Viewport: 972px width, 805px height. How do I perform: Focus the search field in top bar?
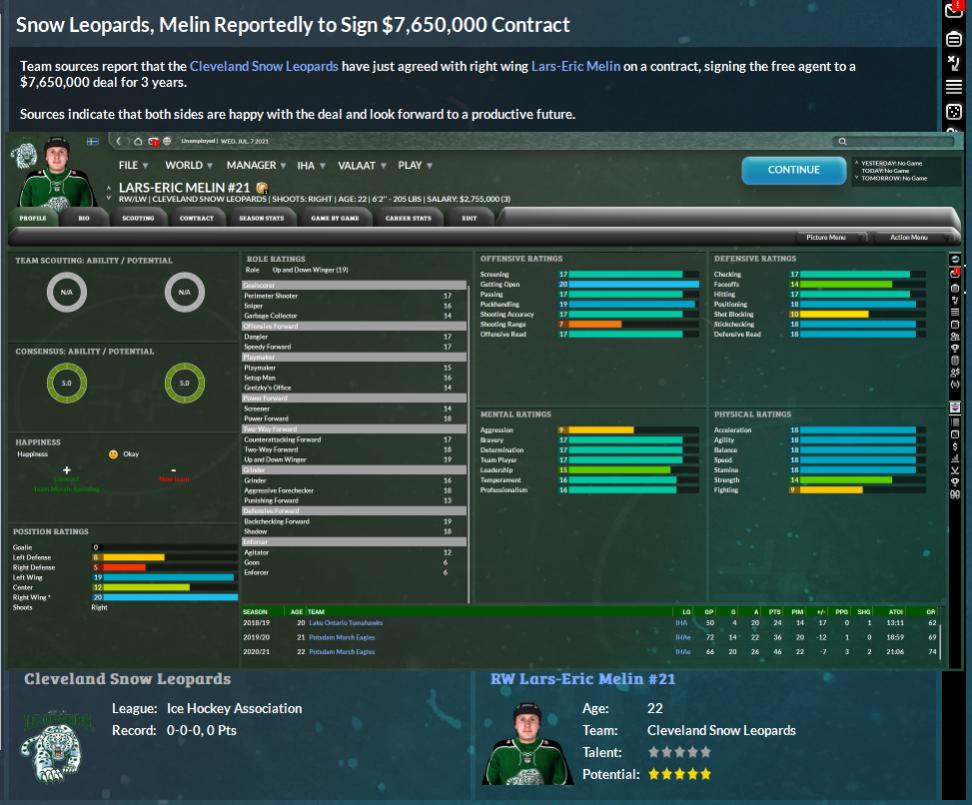(x=893, y=141)
